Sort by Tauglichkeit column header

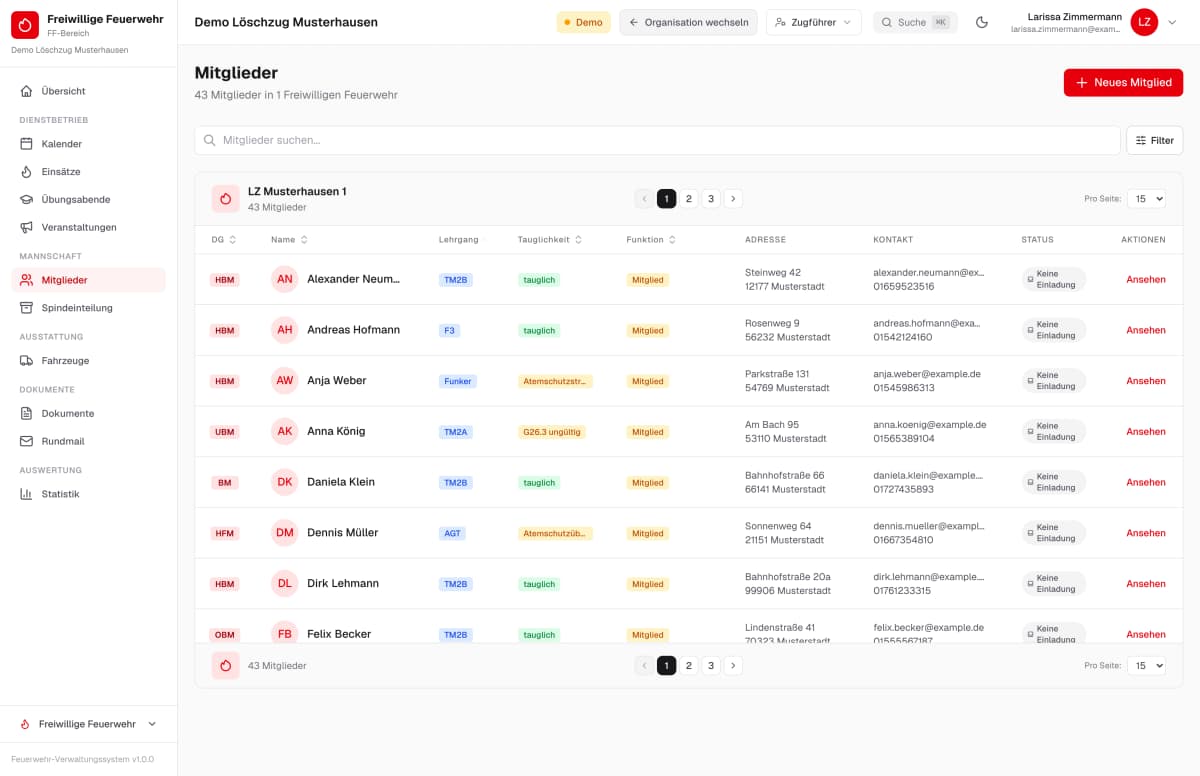[550, 240]
